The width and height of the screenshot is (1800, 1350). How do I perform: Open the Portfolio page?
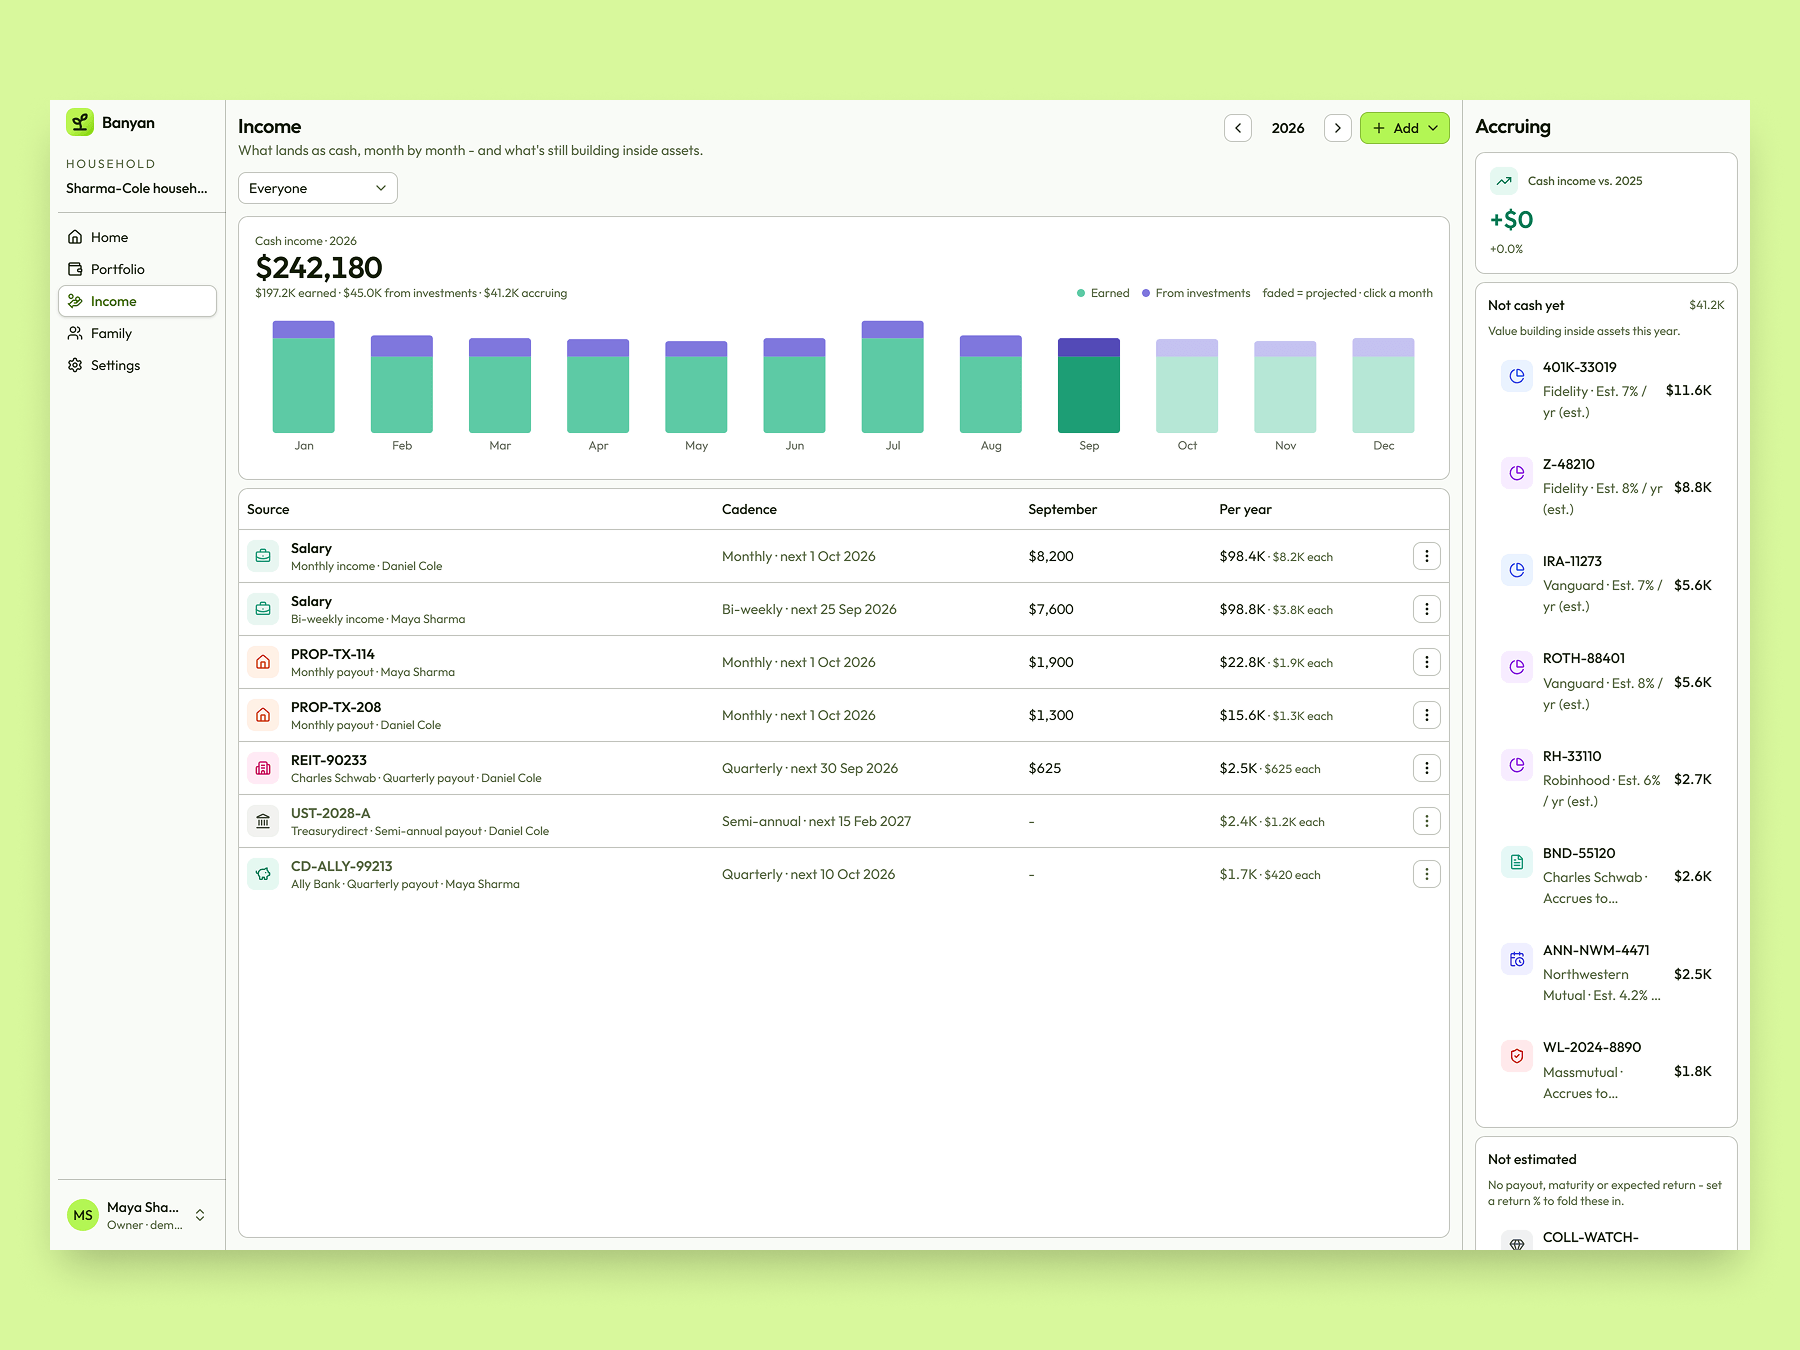pyautogui.click(x=138, y=269)
